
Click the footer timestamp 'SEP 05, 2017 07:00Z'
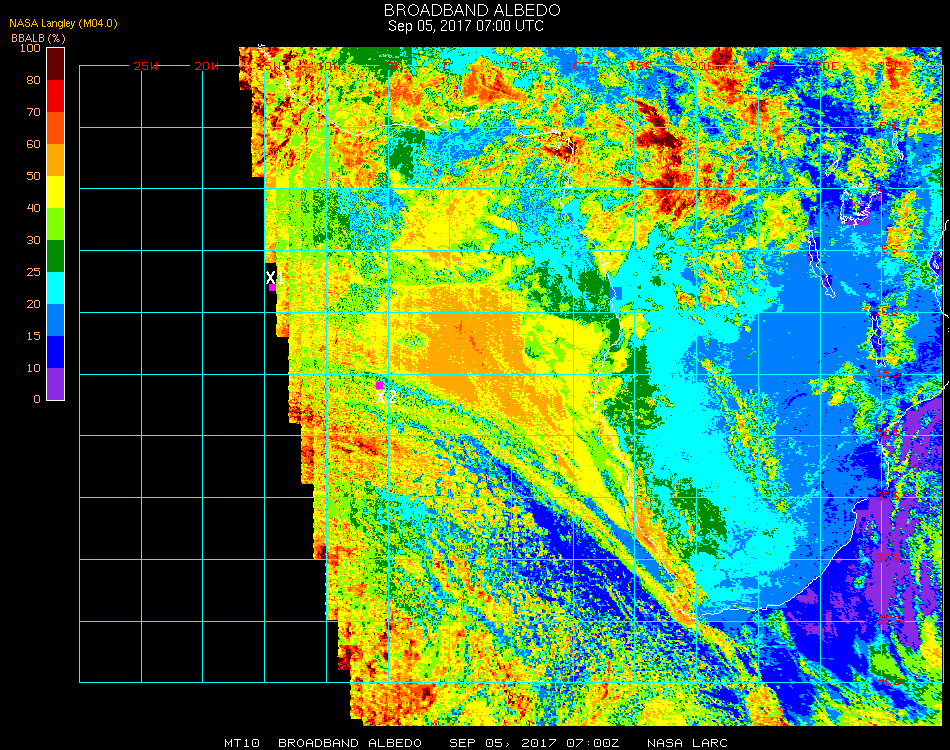click(534, 743)
